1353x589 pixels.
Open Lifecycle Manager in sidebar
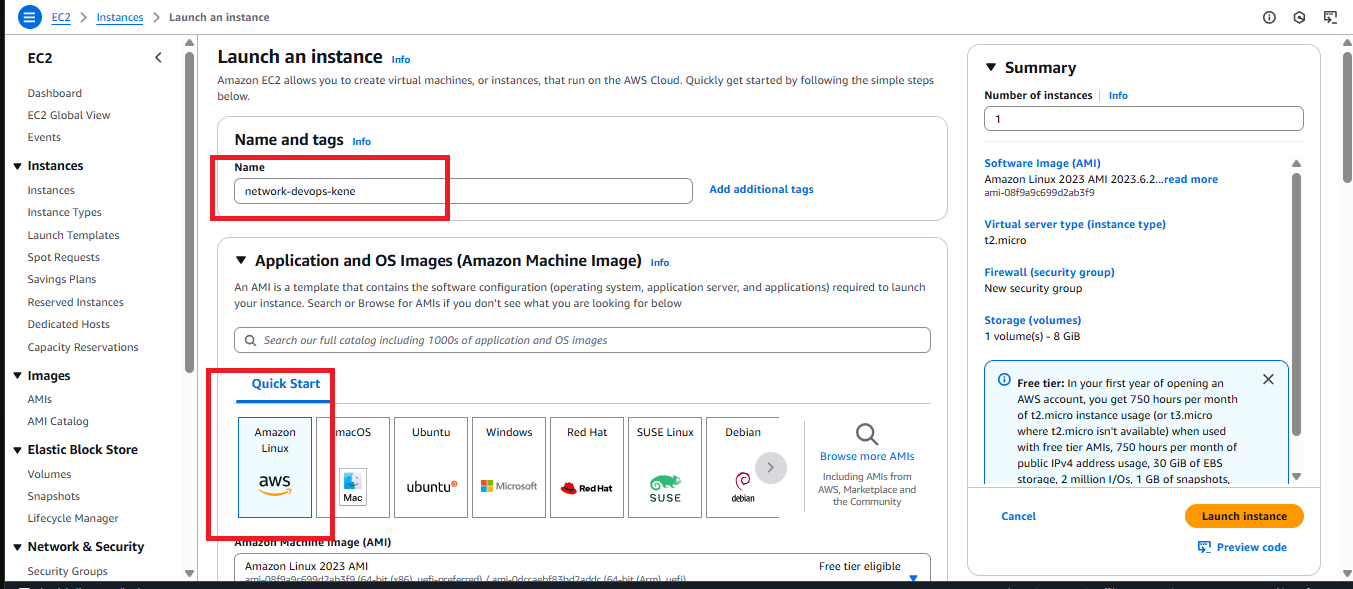73,518
